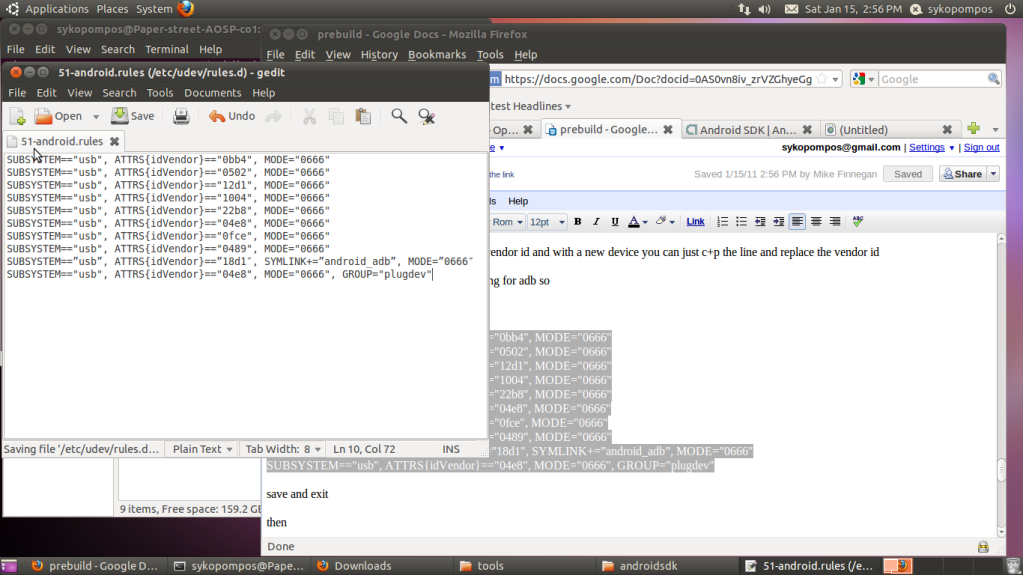The image size is (1023, 575).
Task: Open the Ubuntu Applications menu
Action: pos(57,8)
